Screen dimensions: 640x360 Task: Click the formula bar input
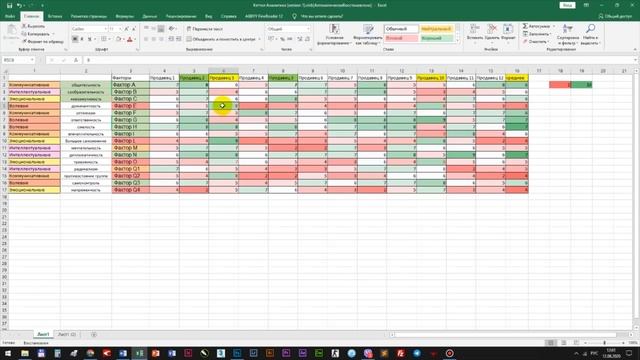point(359,60)
